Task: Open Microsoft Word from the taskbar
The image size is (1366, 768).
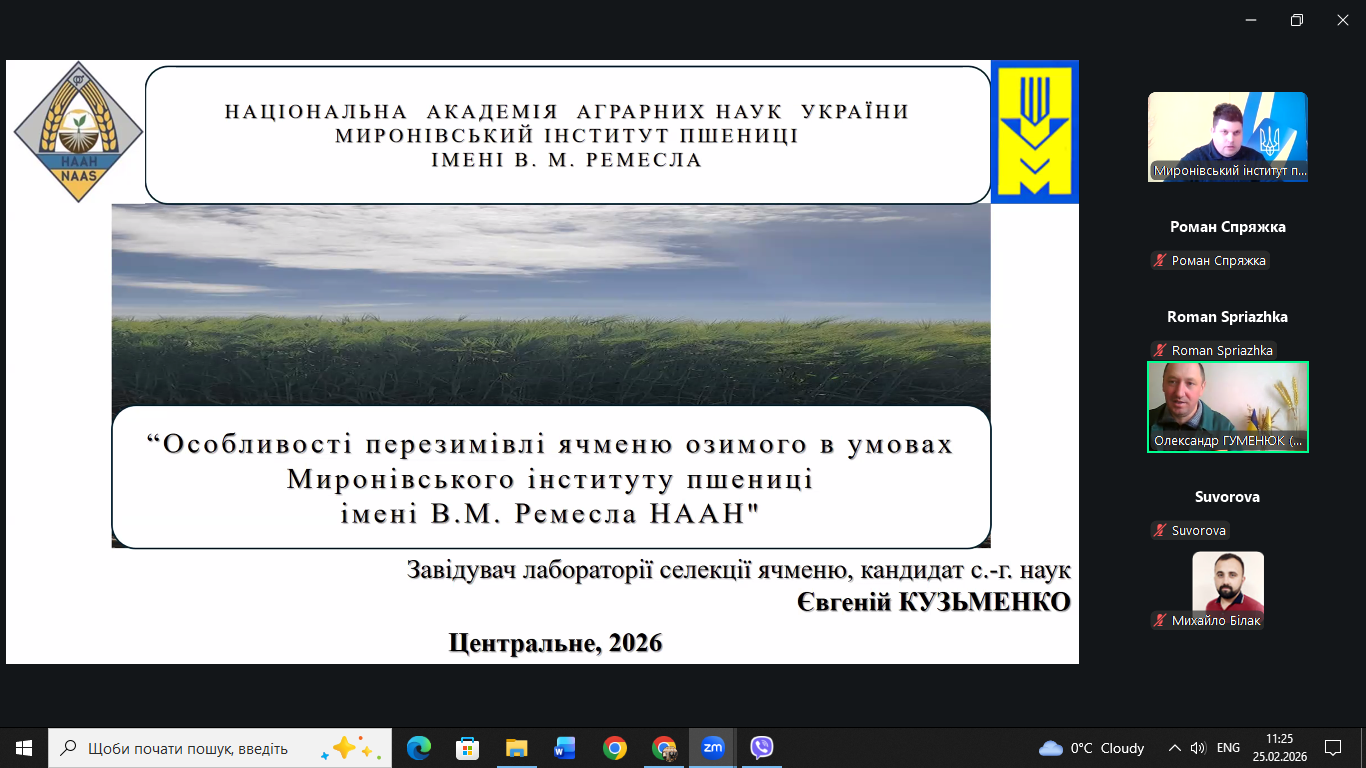Action: pos(565,748)
